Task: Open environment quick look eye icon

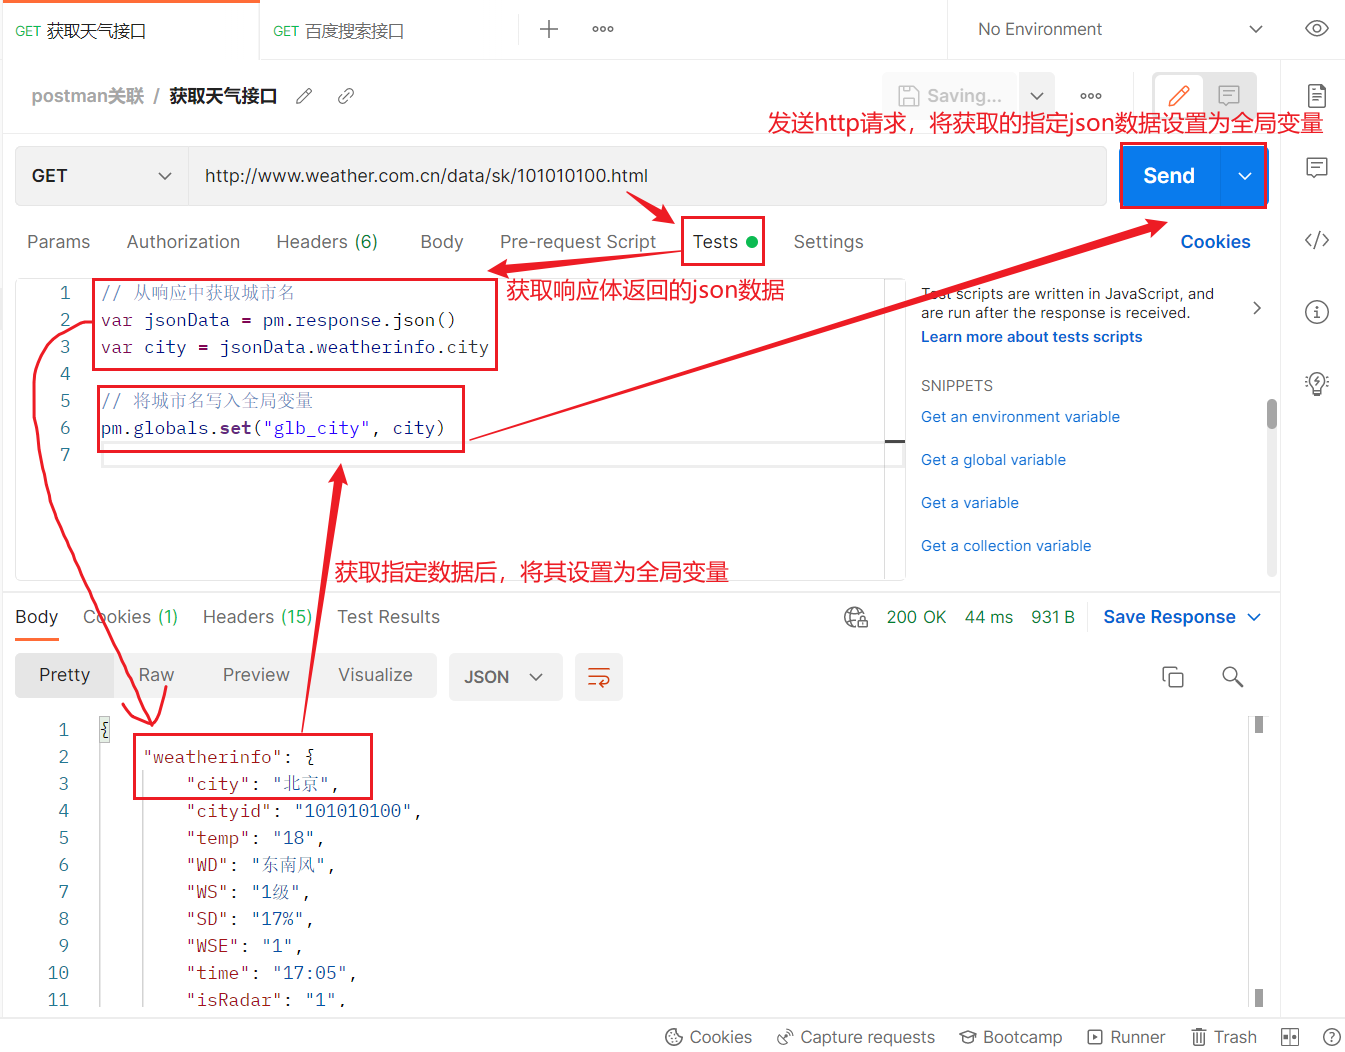Action: tap(1317, 29)
